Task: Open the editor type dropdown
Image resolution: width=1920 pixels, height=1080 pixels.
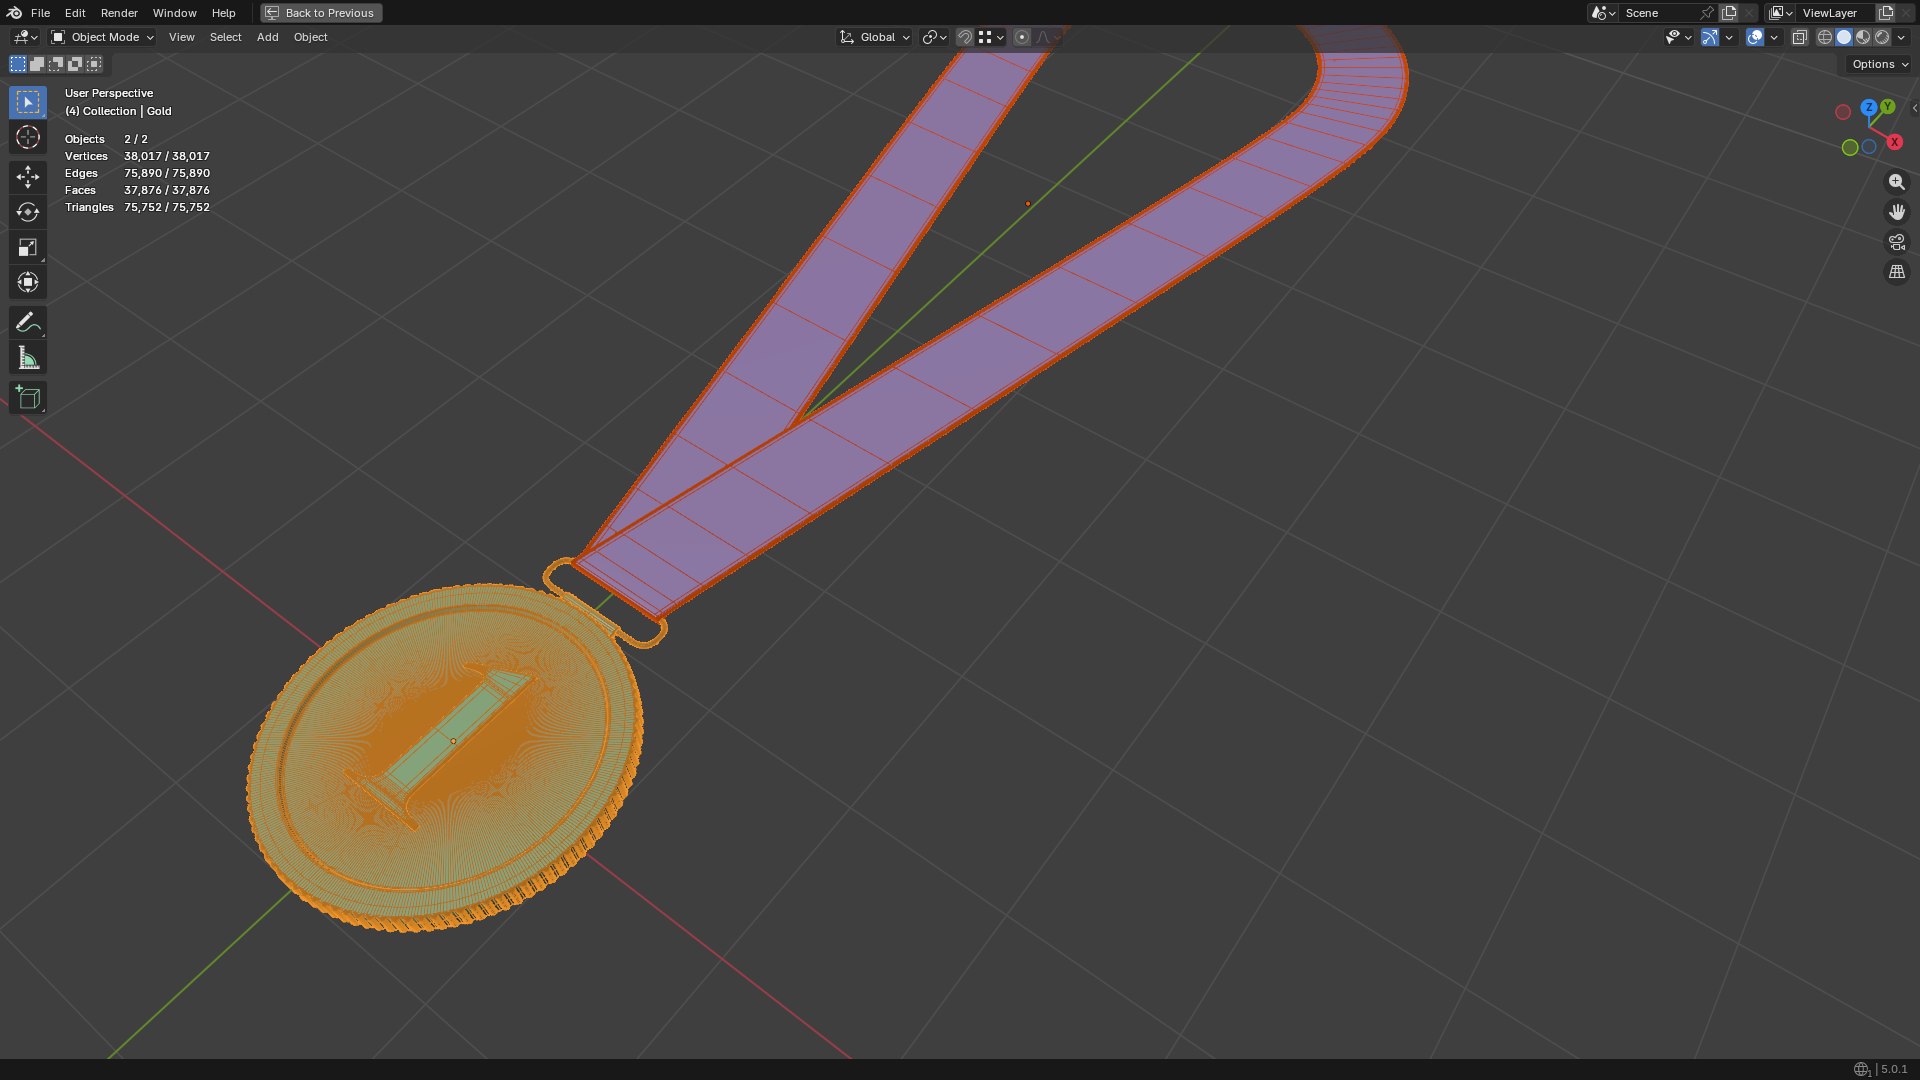Action: point(25,37)
